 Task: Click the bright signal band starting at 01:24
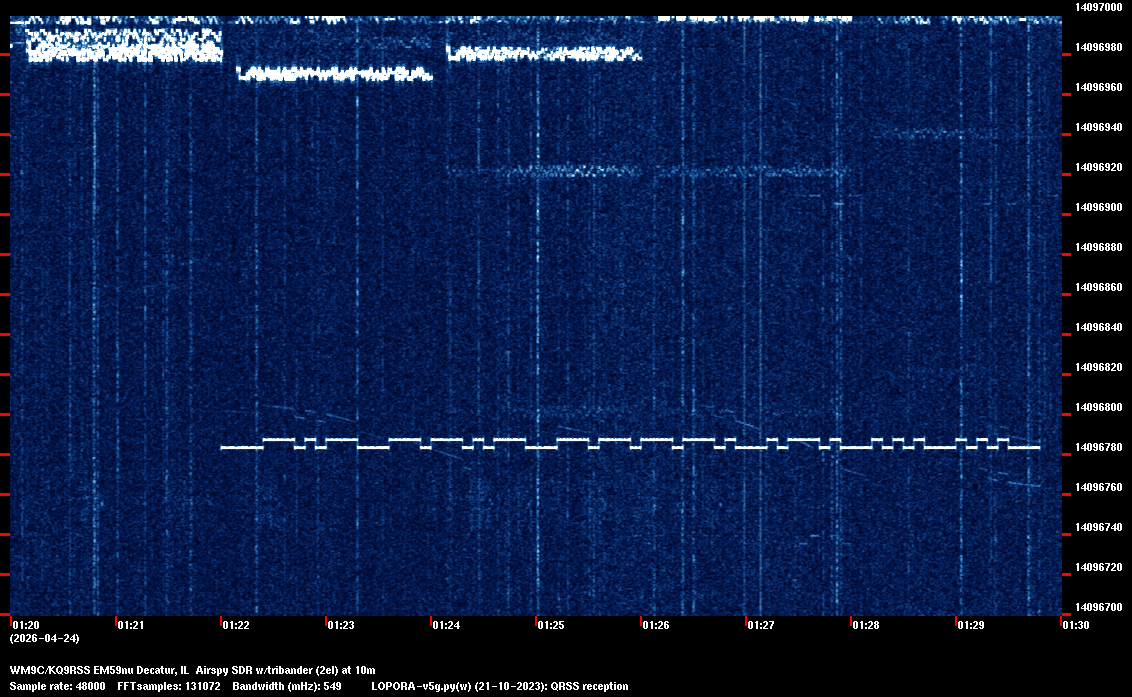pos(543,53)
